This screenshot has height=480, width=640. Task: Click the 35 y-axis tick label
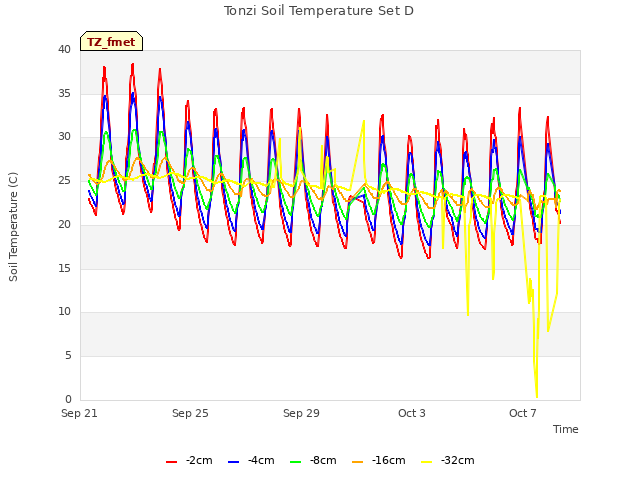pyautogui.click(x=64, y=93)
